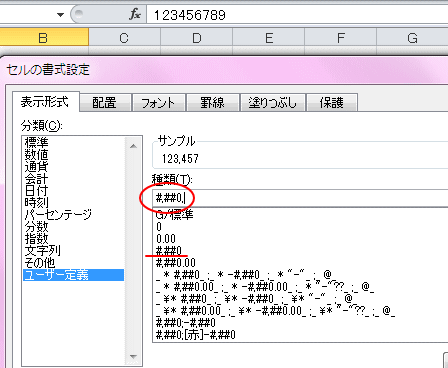Viewport: 448px width, 368px height.
Task: Select the _ ¥* #,##0.00_ accounting format
Action: (275, 311)
